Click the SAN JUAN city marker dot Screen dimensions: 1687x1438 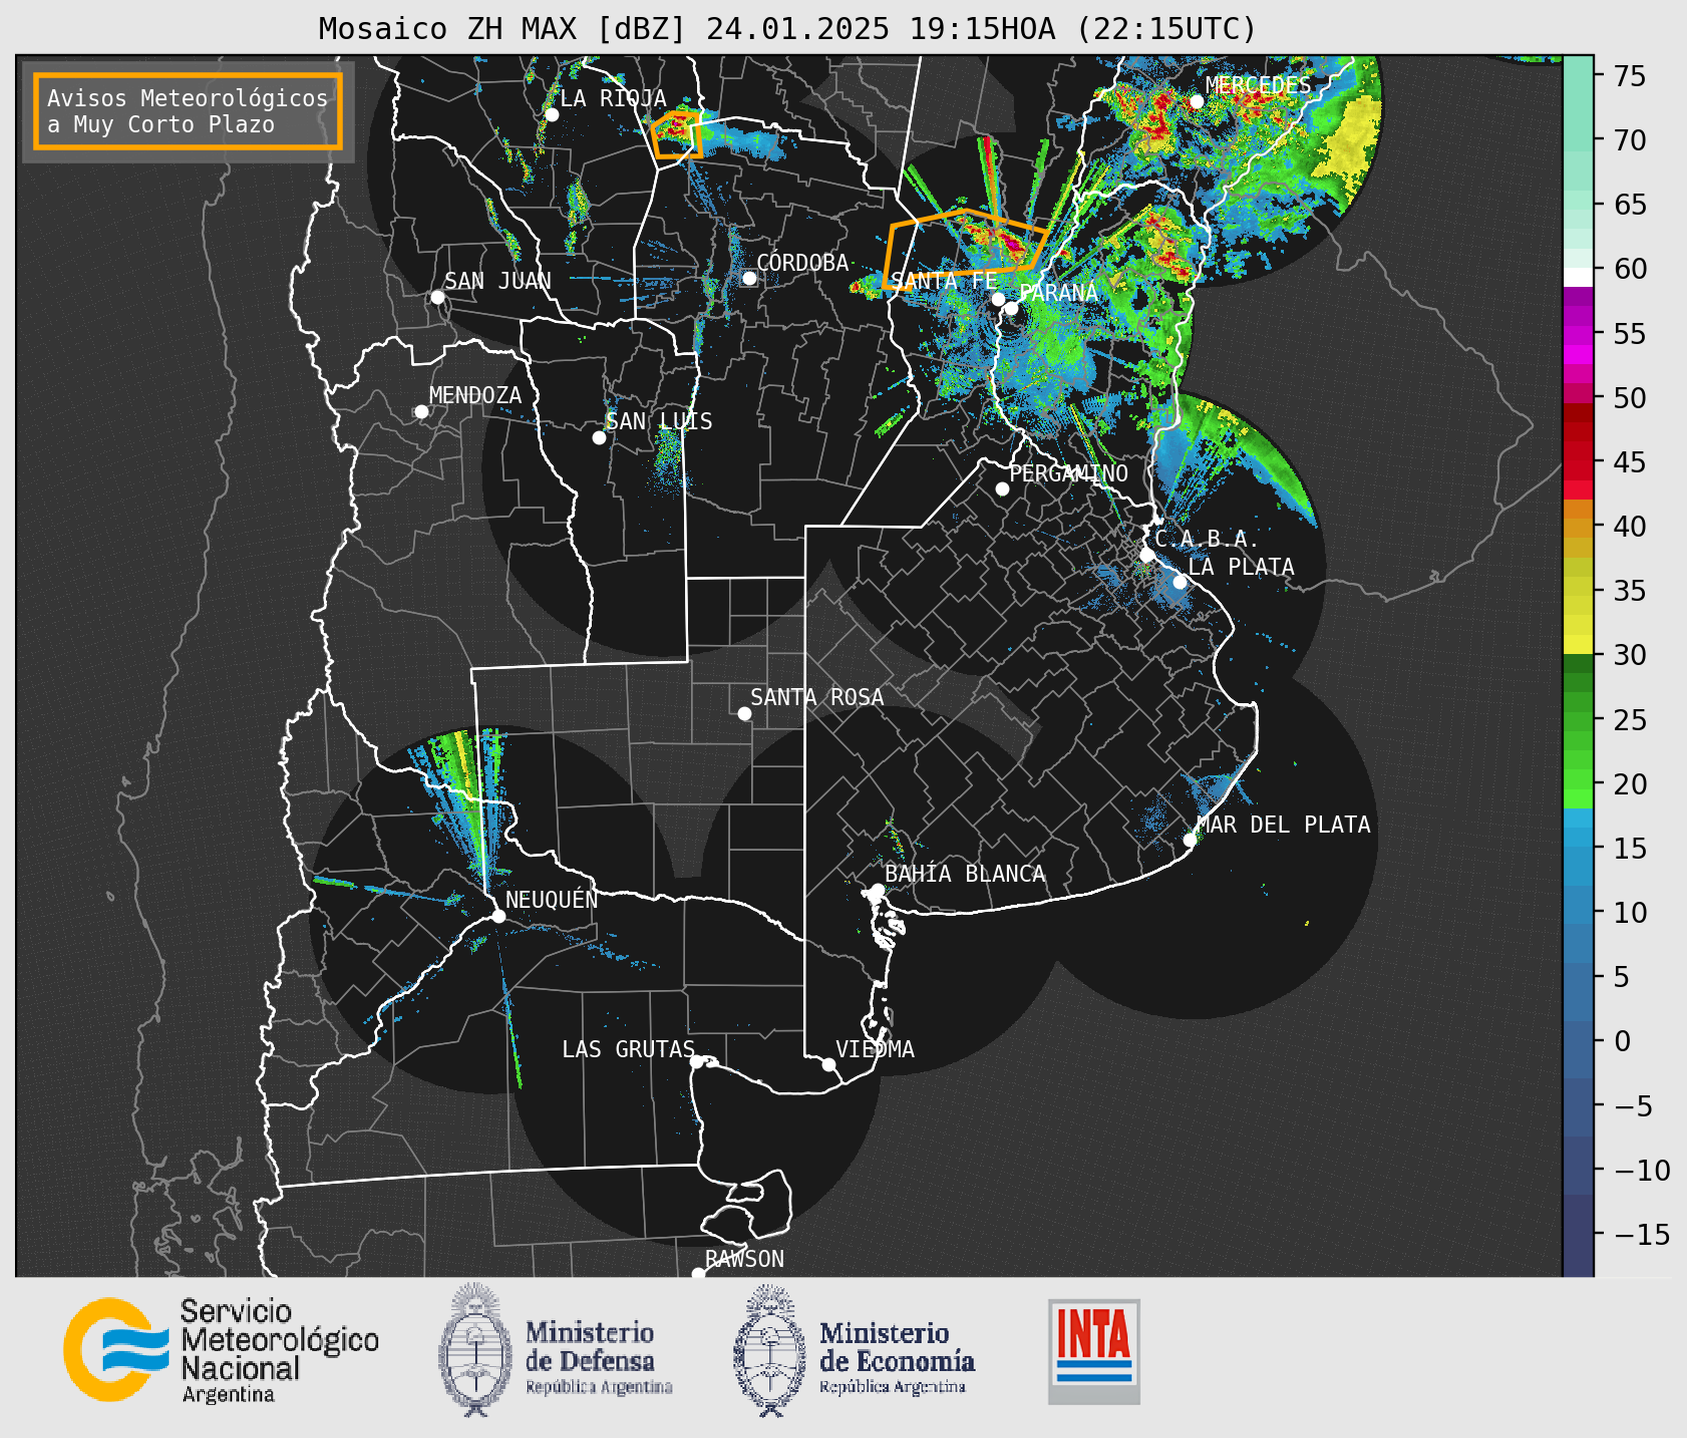click(x=437, y=297)
